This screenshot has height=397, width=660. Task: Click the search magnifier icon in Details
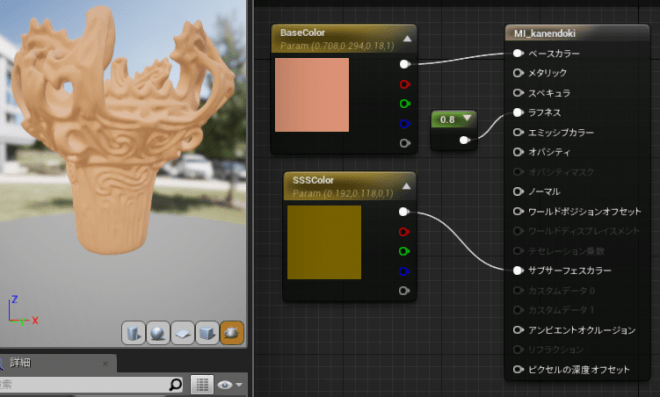tap(175, 384)
